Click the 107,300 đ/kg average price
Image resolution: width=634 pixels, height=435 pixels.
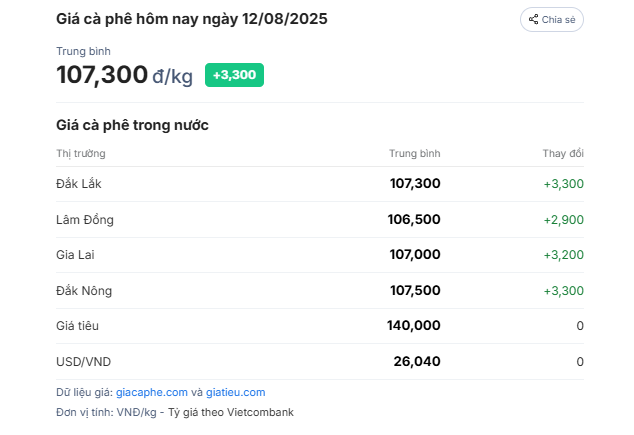point(124,75)
